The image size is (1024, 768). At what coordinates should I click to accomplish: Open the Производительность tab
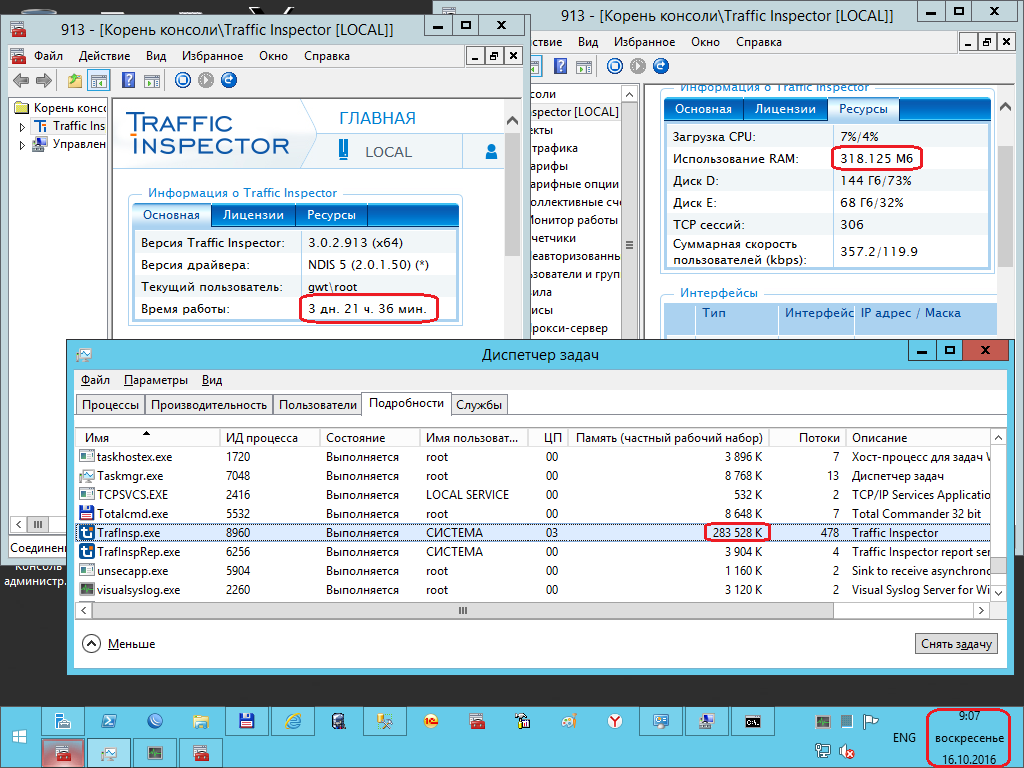209,405
